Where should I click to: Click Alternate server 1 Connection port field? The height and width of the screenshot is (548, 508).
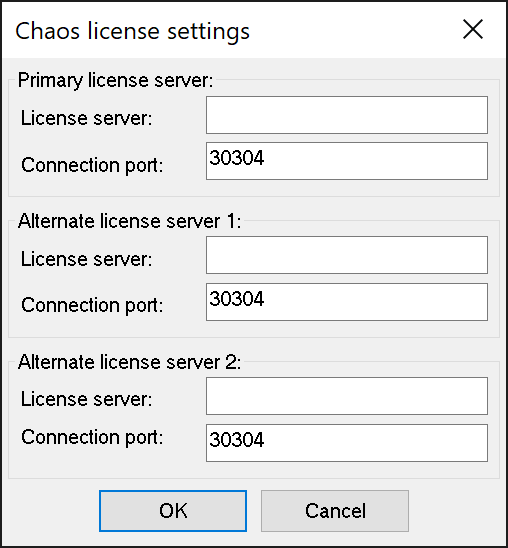347,302
